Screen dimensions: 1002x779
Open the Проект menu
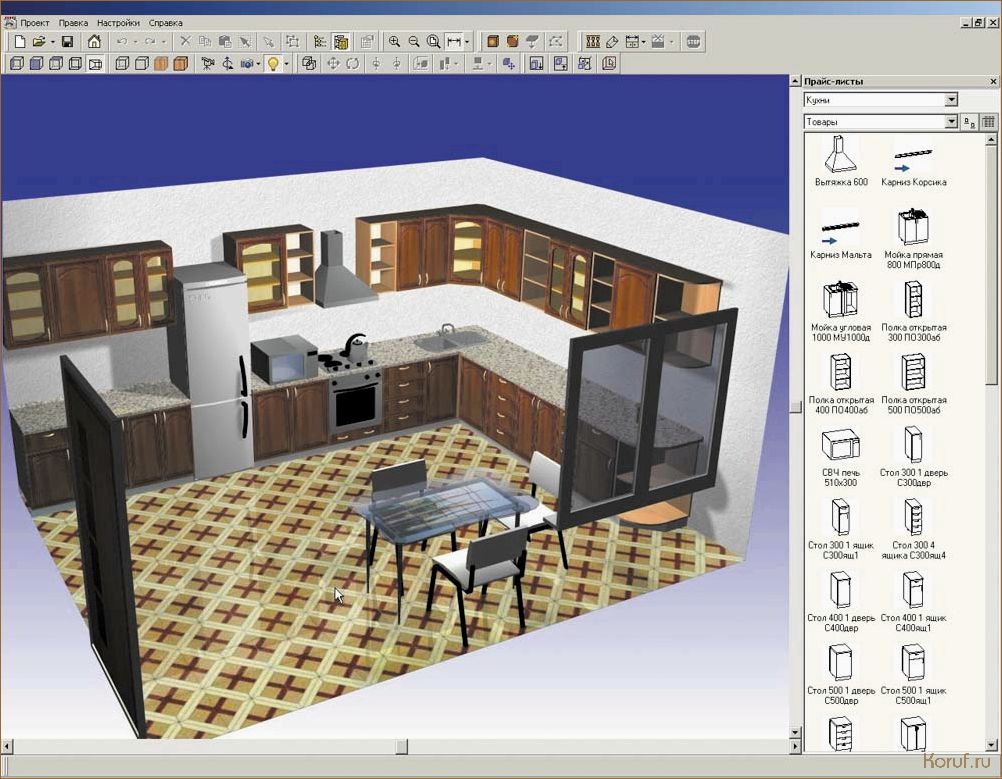[x=34, y=22]
